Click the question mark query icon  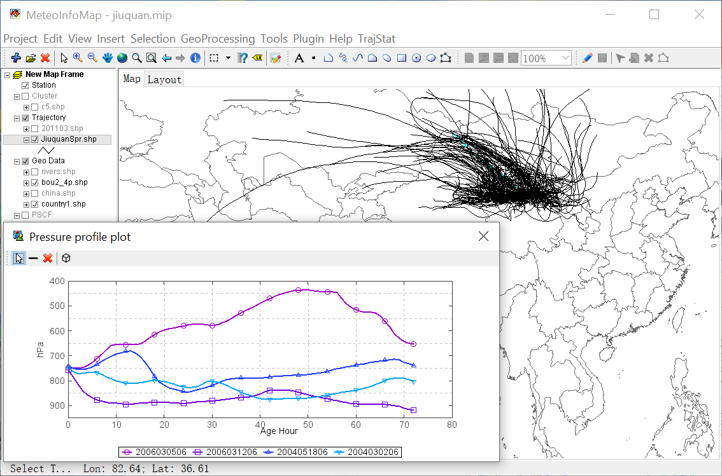pos(243,58)
